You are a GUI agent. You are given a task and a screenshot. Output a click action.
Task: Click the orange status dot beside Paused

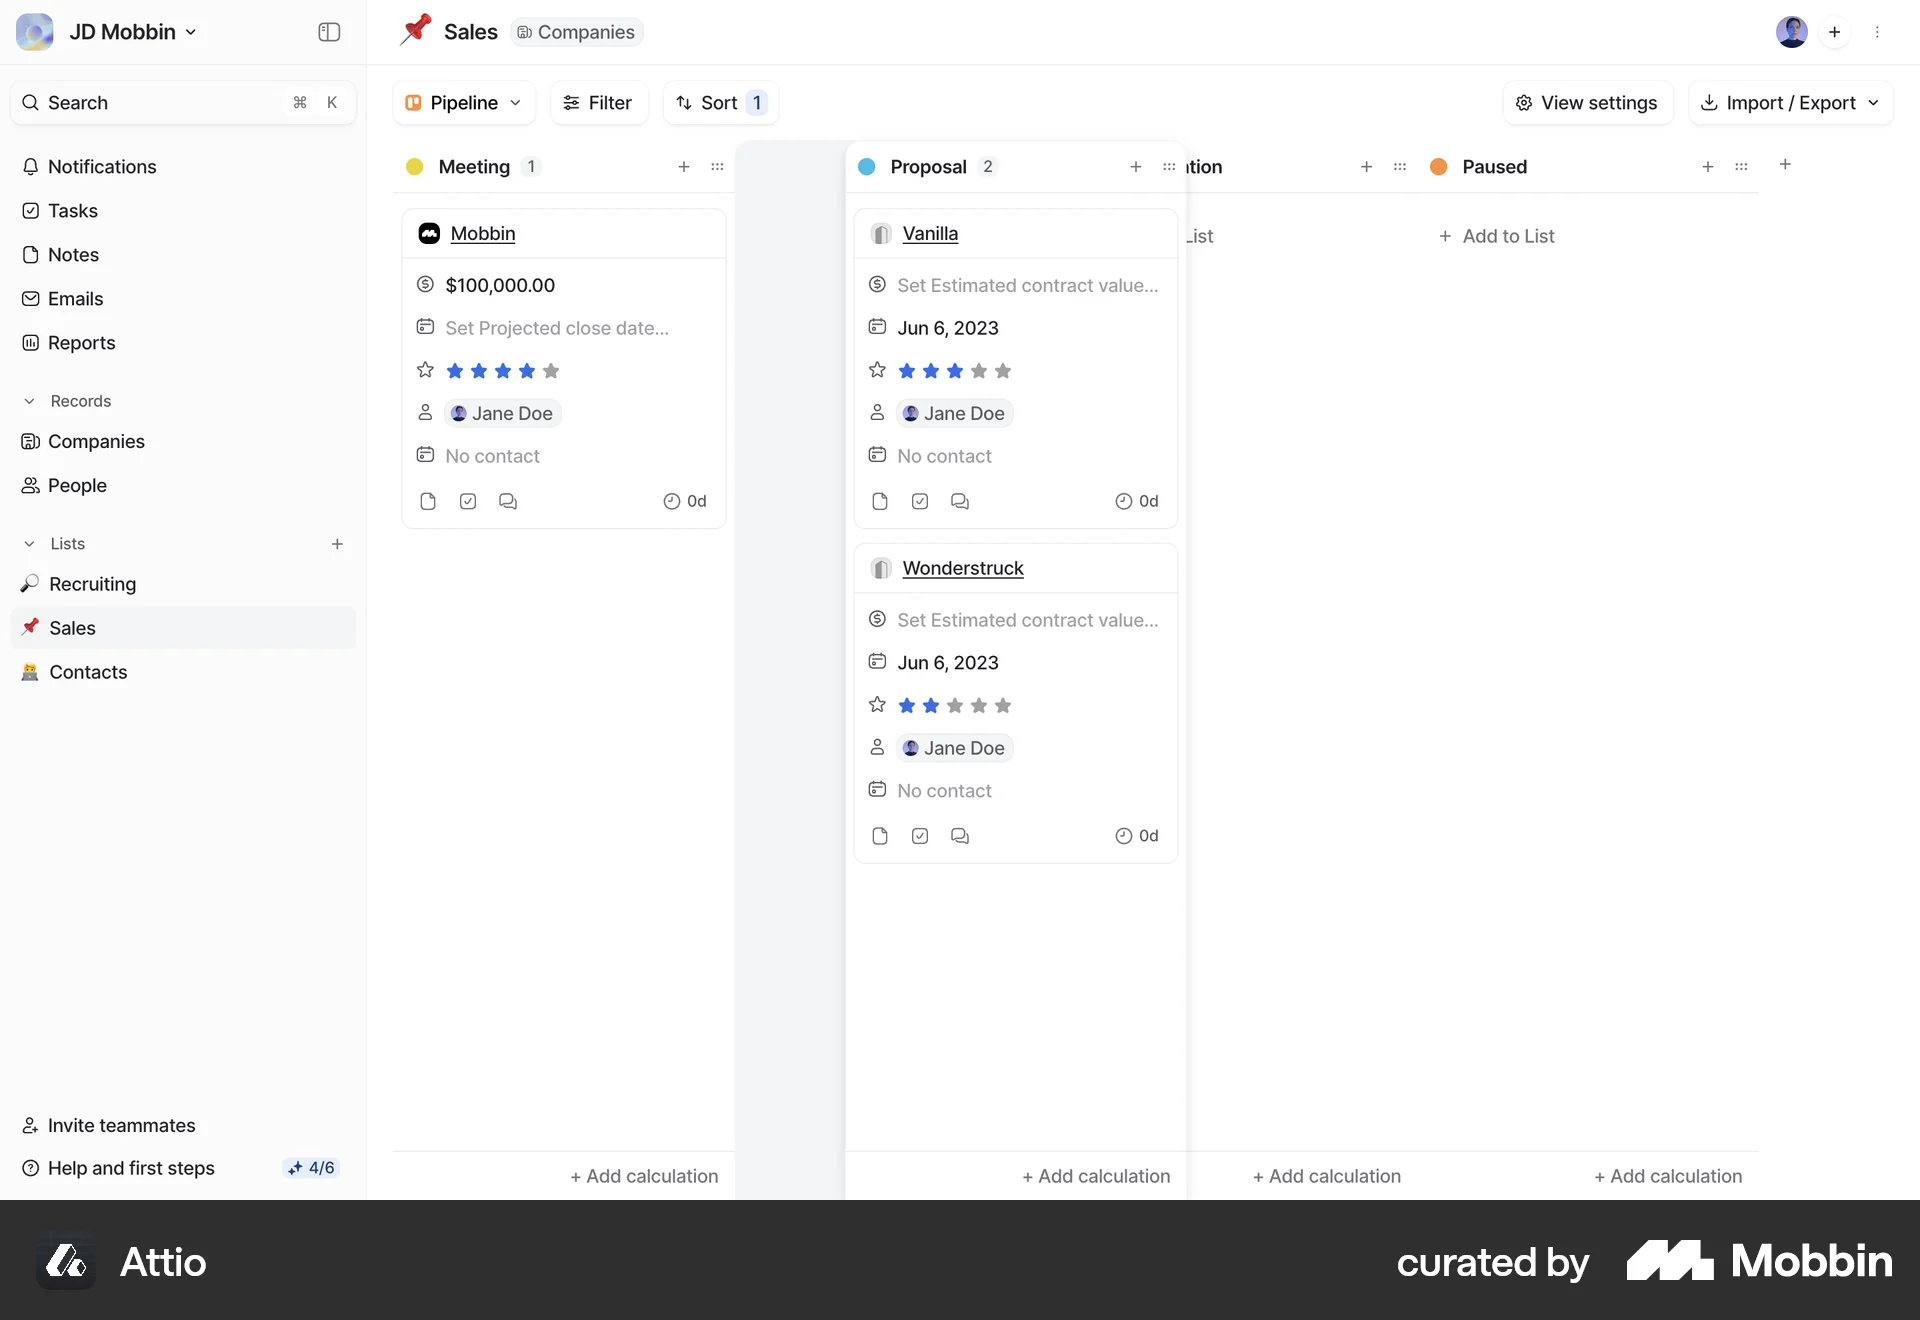coord(1438,166)
